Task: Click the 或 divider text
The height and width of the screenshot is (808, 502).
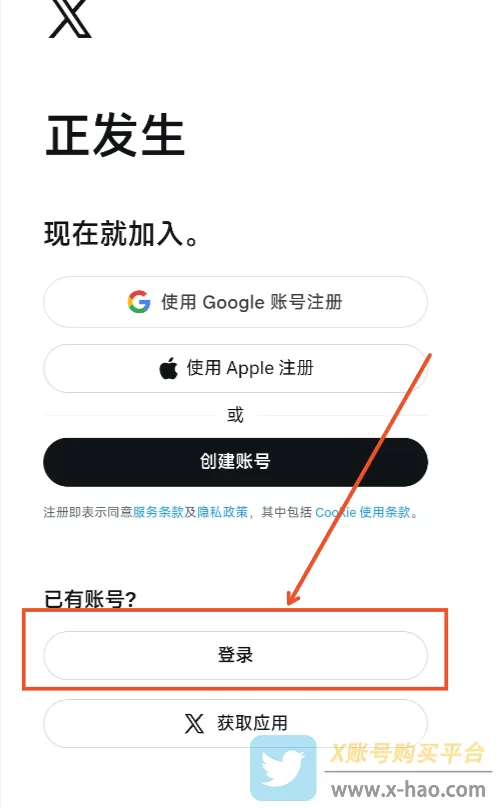Action: [x=236, y=415]
